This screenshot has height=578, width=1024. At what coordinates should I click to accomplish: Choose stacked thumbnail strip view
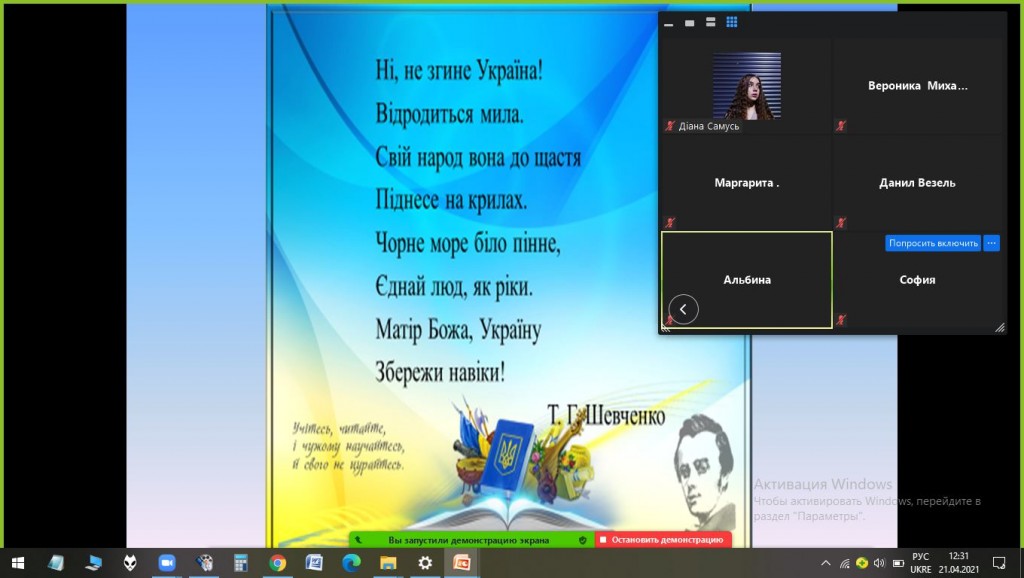[710, 22]
